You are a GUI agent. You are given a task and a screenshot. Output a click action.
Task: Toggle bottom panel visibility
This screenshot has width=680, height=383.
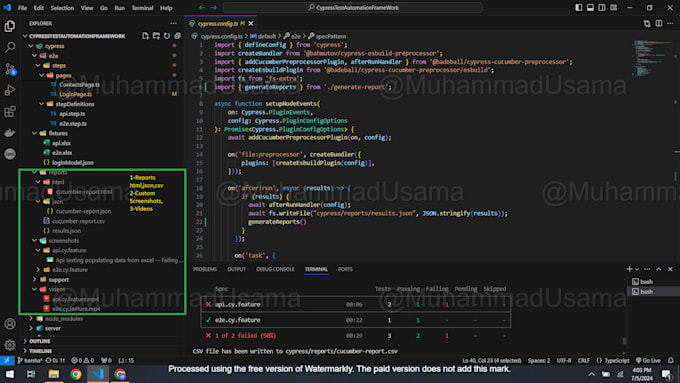click(x=590, y=8)
